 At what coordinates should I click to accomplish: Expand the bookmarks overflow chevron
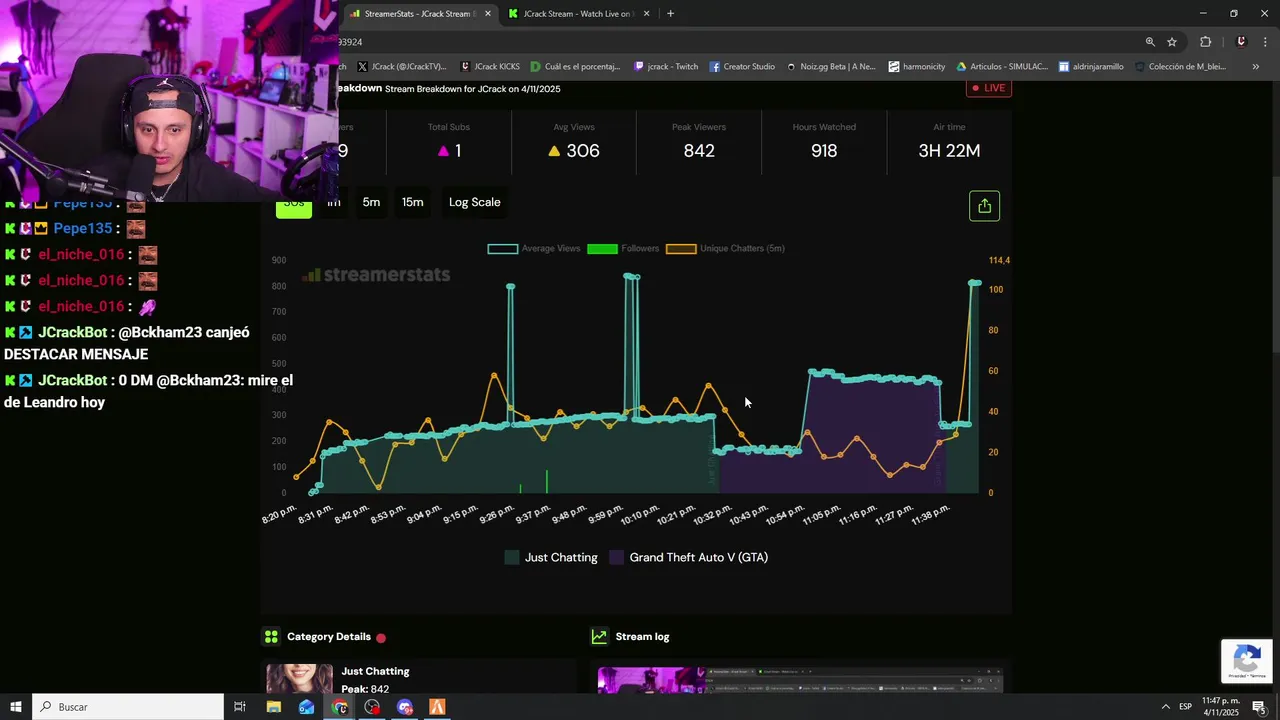tap(1255, 67)
